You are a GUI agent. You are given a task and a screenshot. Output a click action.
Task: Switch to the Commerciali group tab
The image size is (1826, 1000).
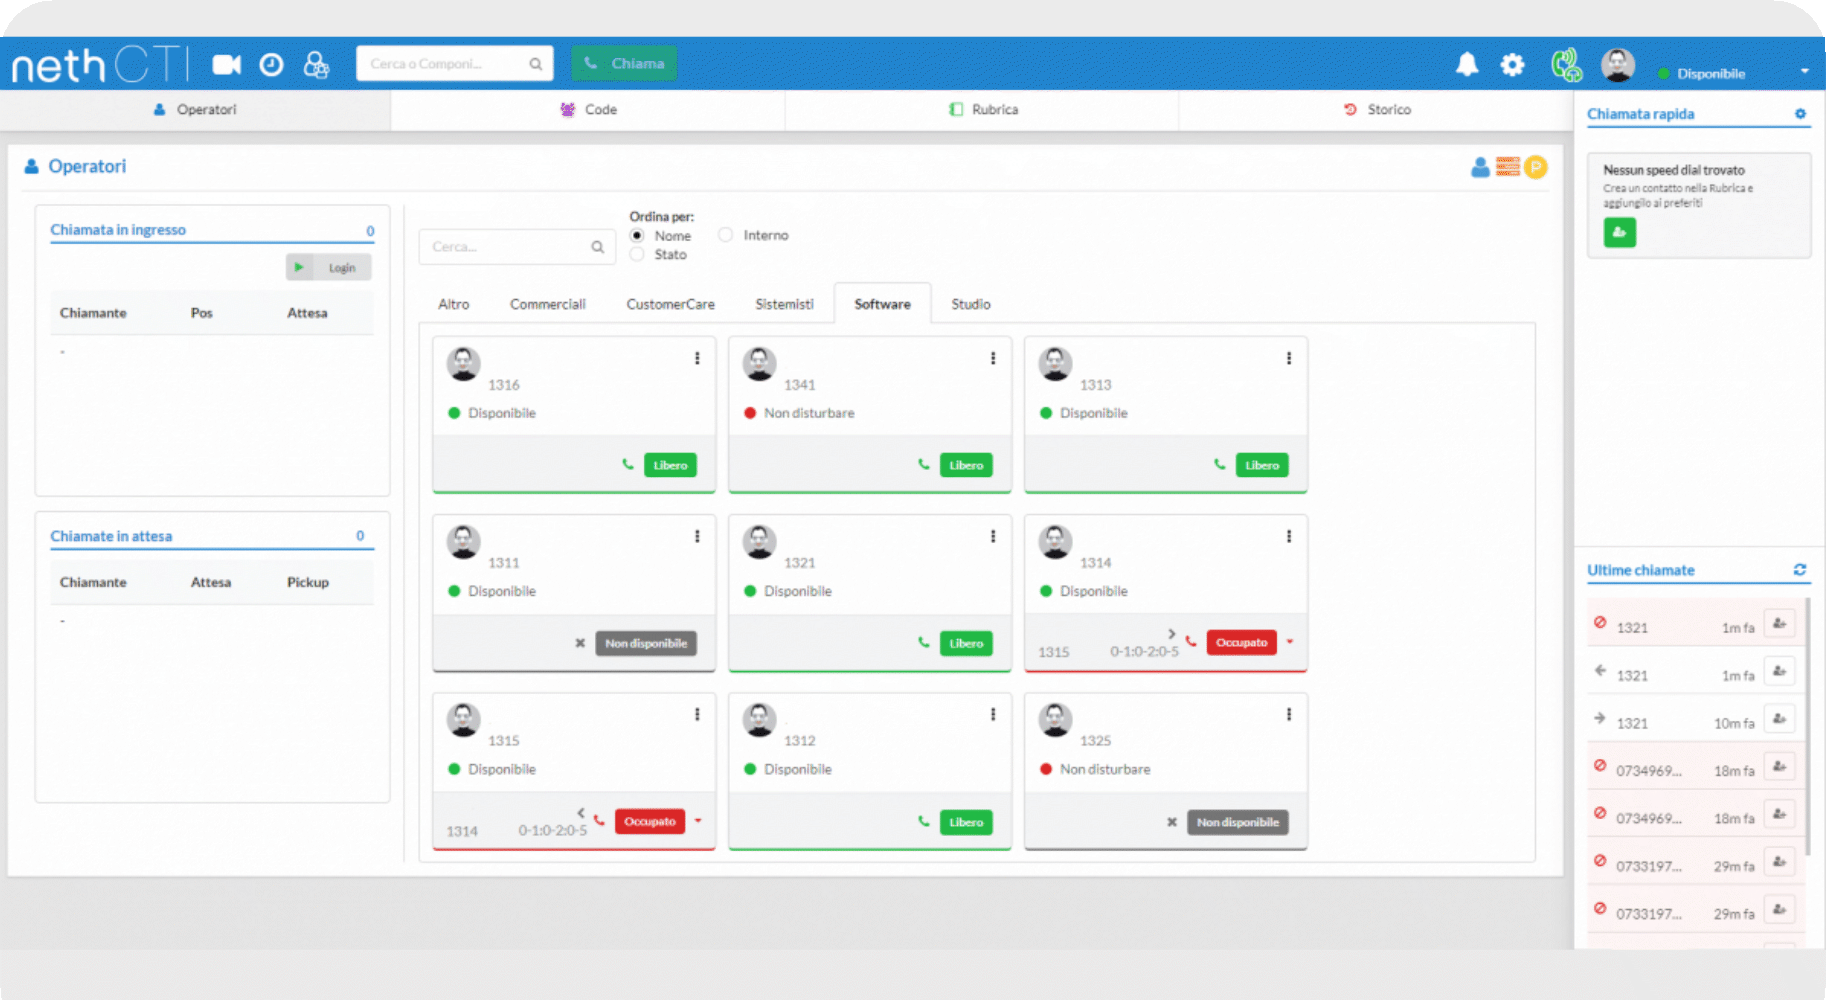coord(547,304)
